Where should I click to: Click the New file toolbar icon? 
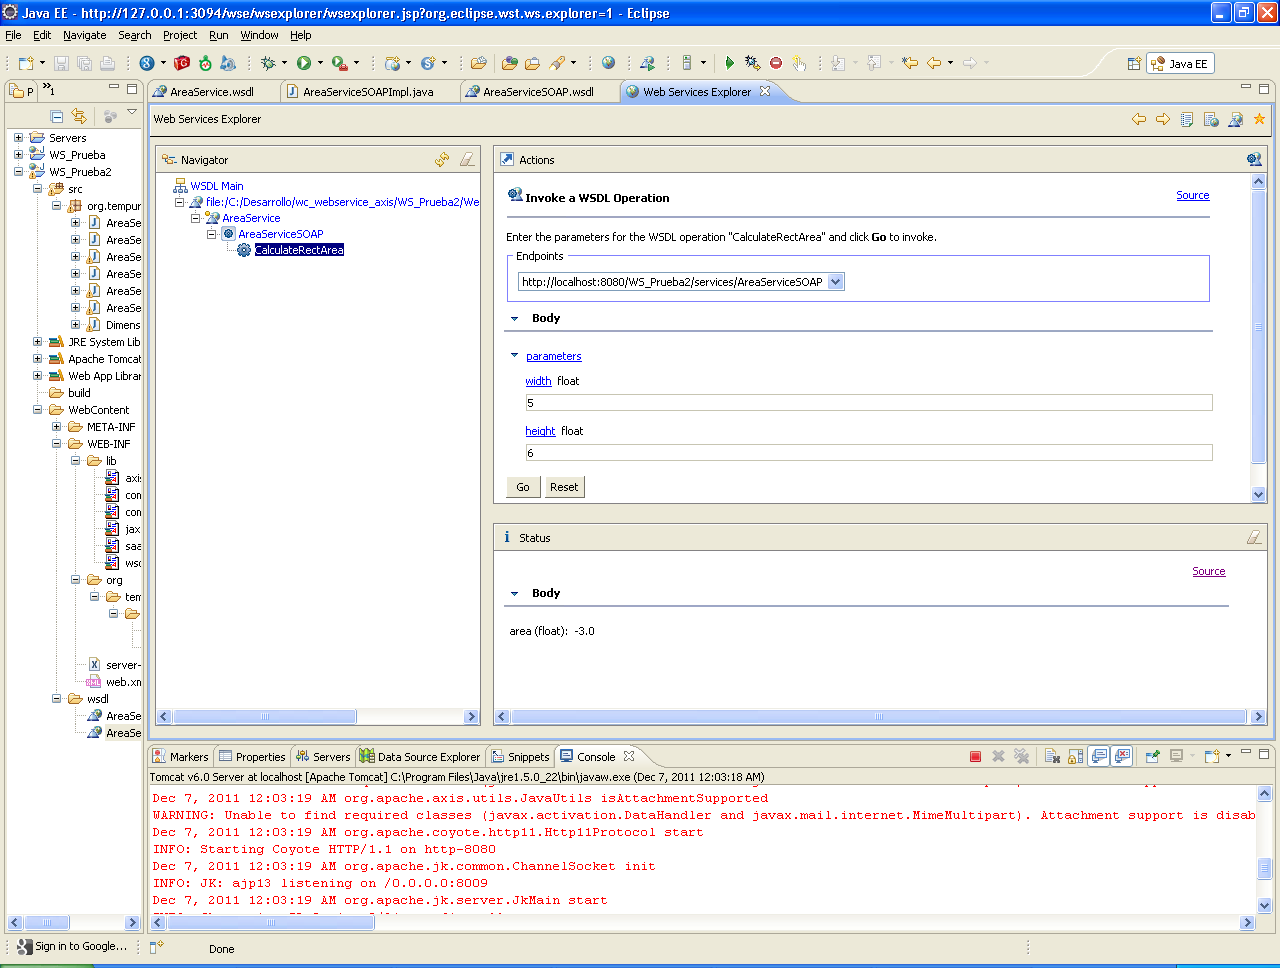[x=25, y=63]
